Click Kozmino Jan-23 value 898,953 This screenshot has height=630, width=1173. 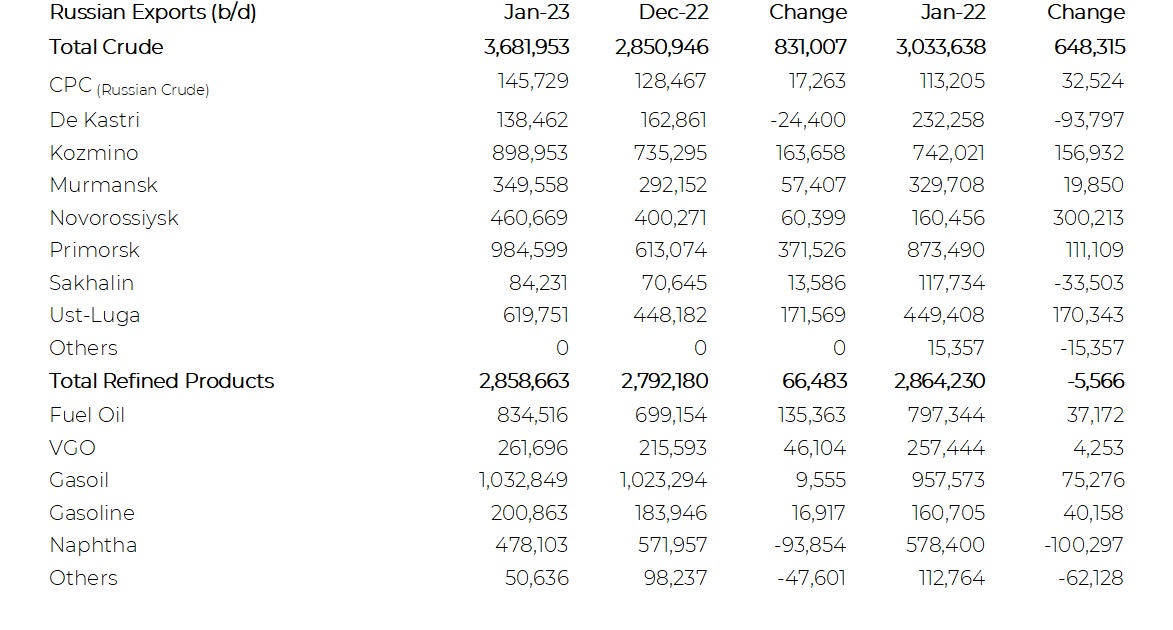530,153
